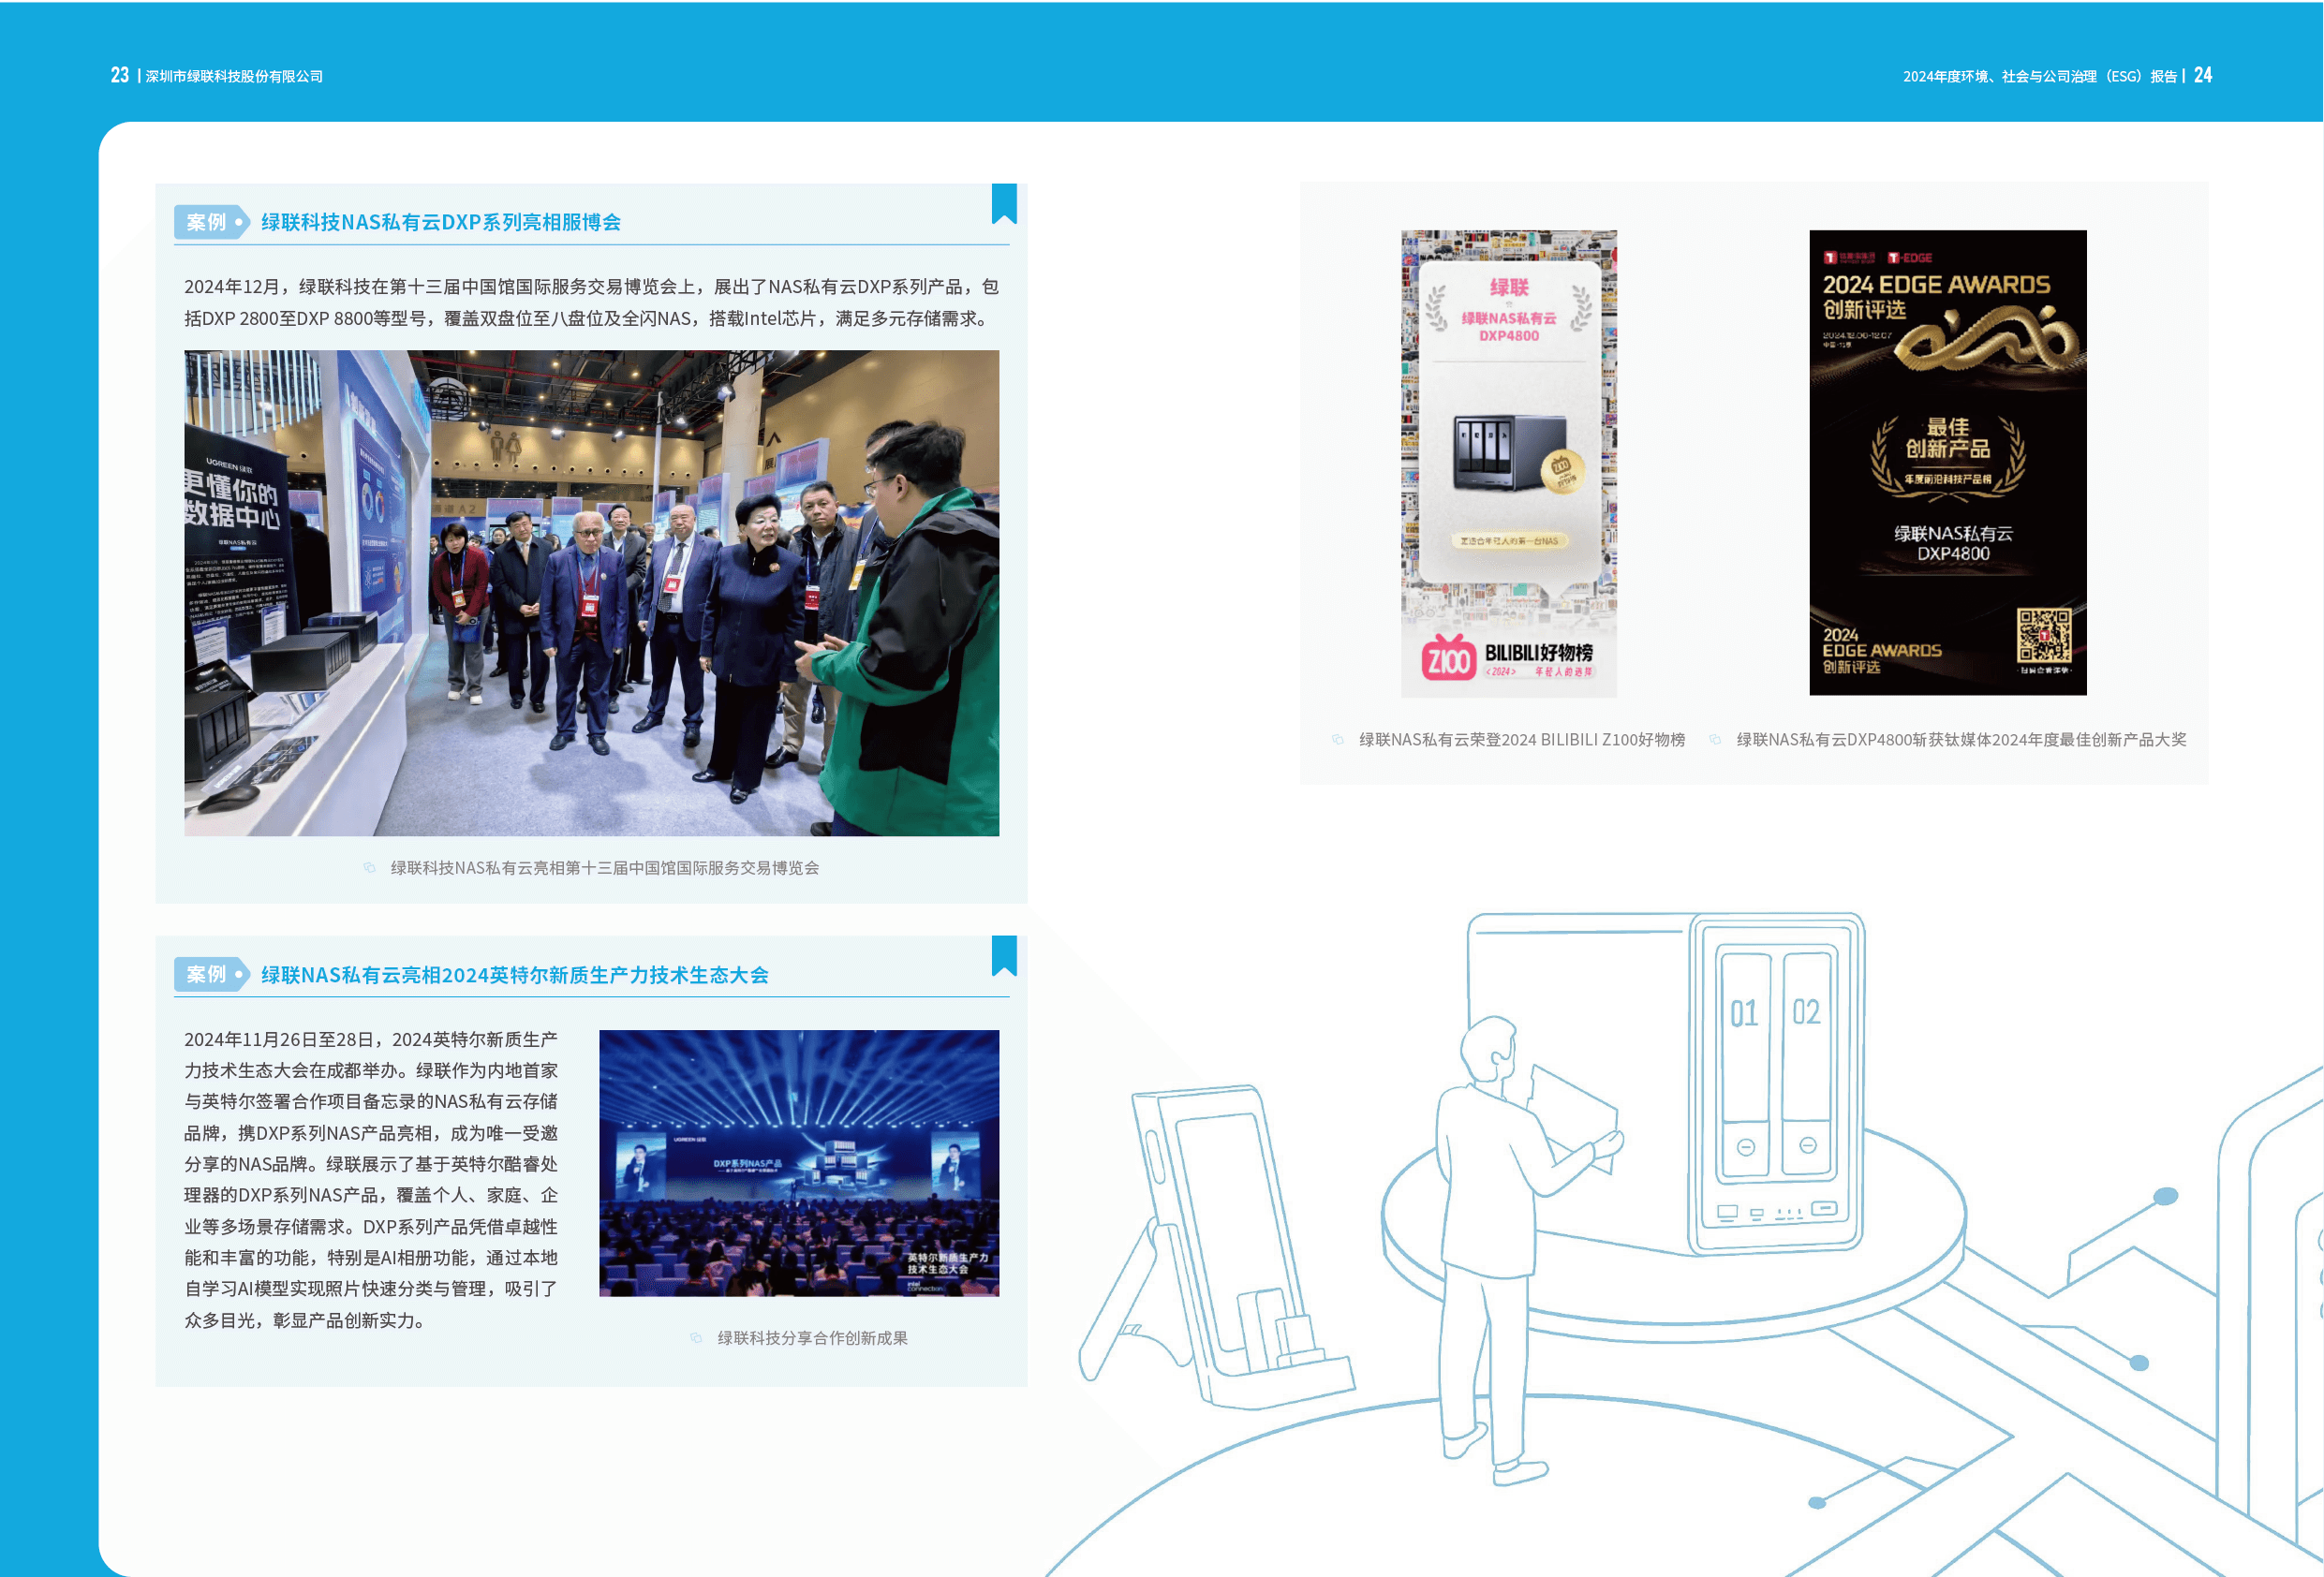Click the 深圳市绿联科技股份有限公司 header text
Image resolution: width=2324 pixels, height=1577 pixels.
pos(234,77)
